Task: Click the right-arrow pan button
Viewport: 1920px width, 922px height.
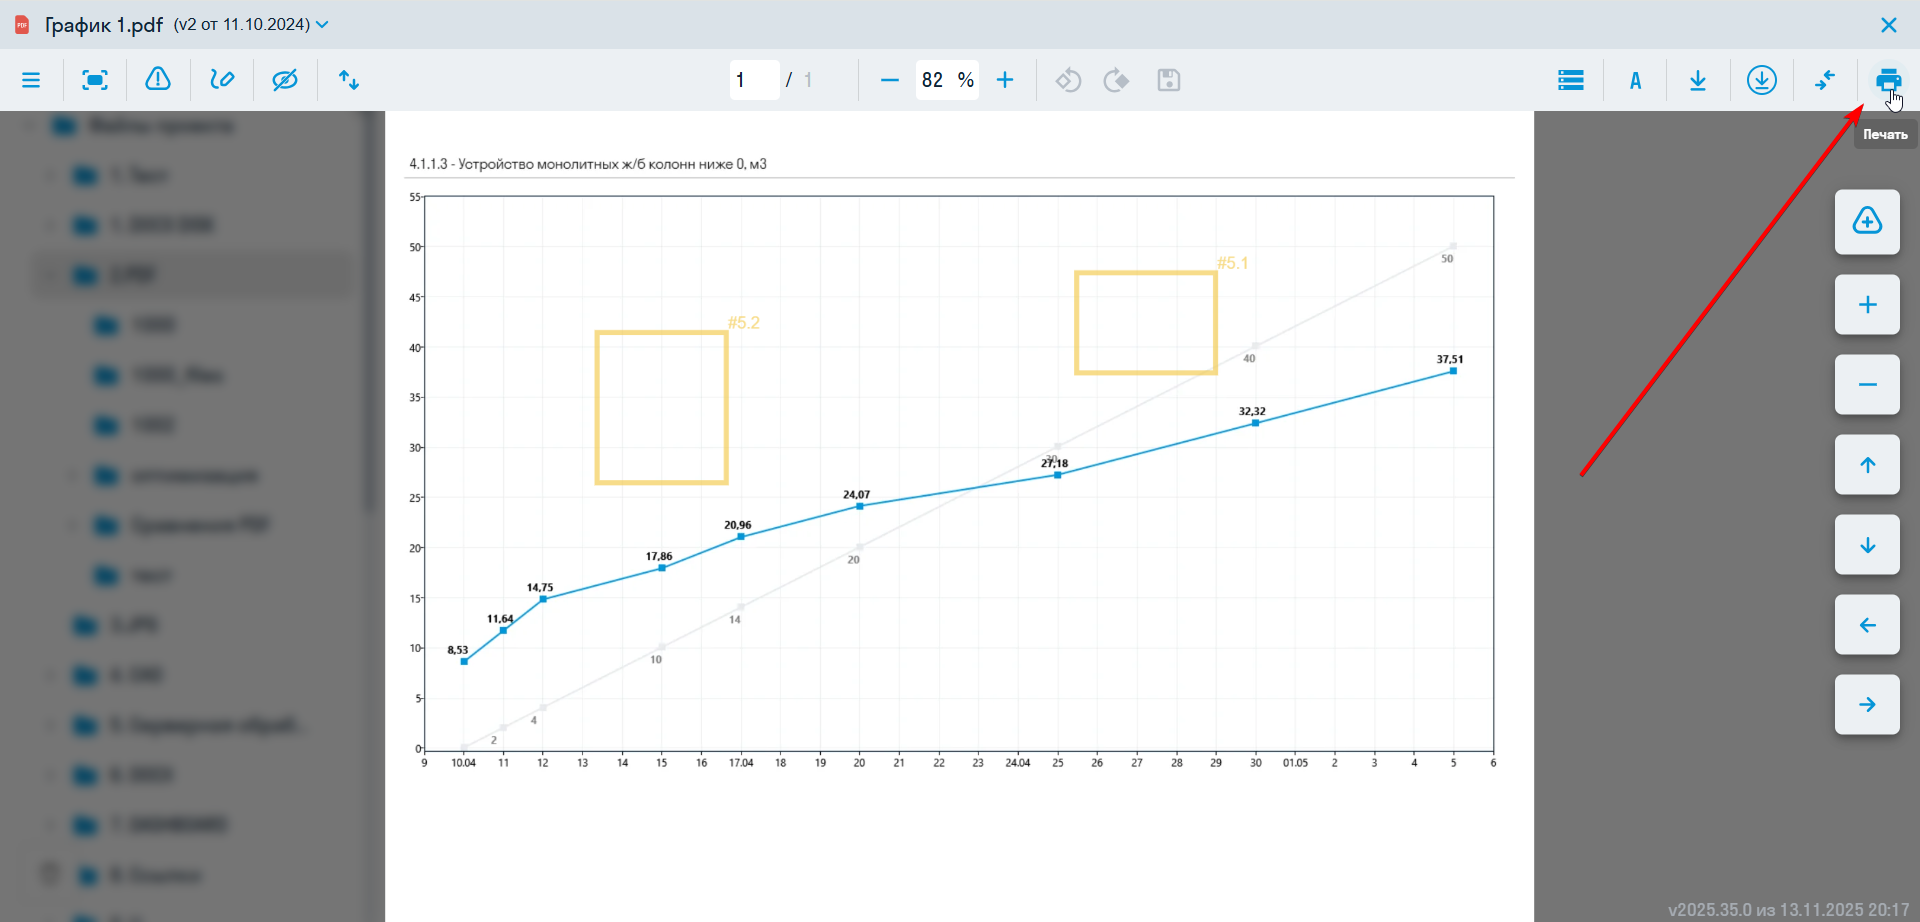Action: pyautogui.click(x=1867, y=705)
